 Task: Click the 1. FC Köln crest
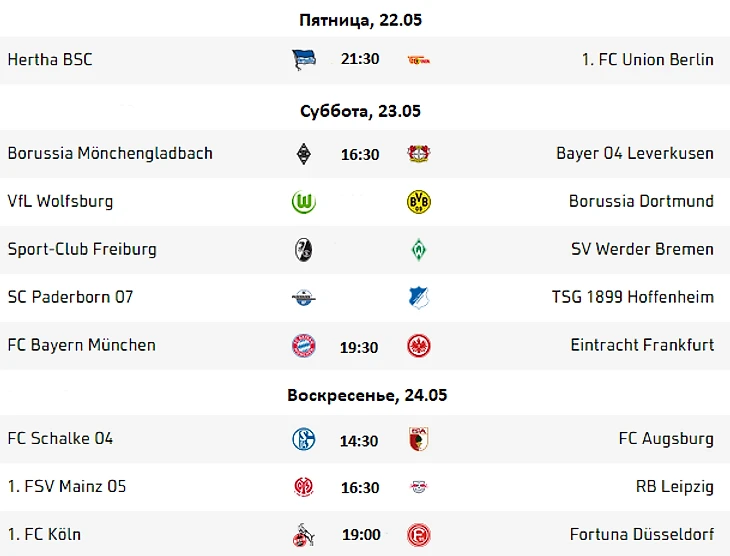303,535
